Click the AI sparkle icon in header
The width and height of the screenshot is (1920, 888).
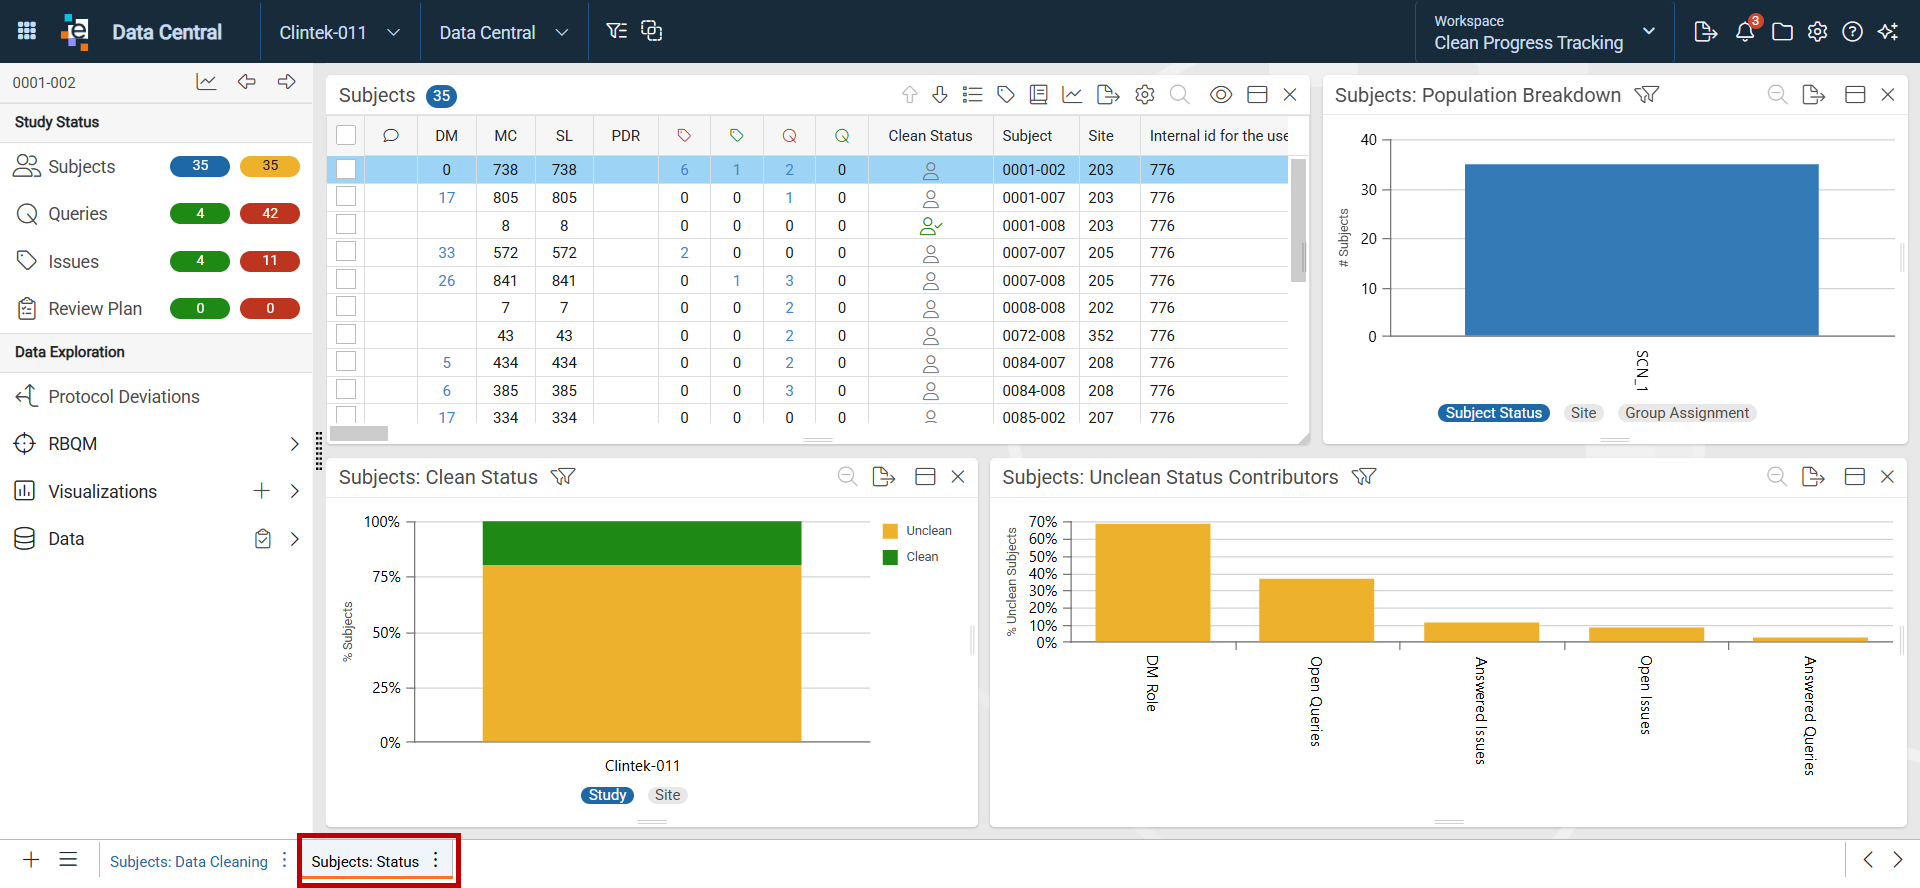tap(1888, 32)
